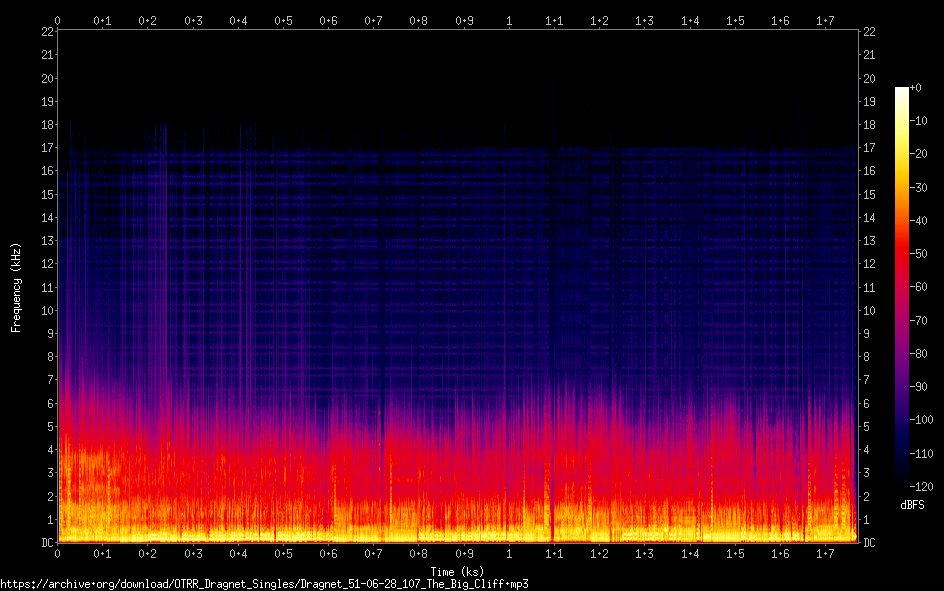Select the 17 kHz label on right axis
This screenshot has height=591, width=944.
(x=869, y=148)
